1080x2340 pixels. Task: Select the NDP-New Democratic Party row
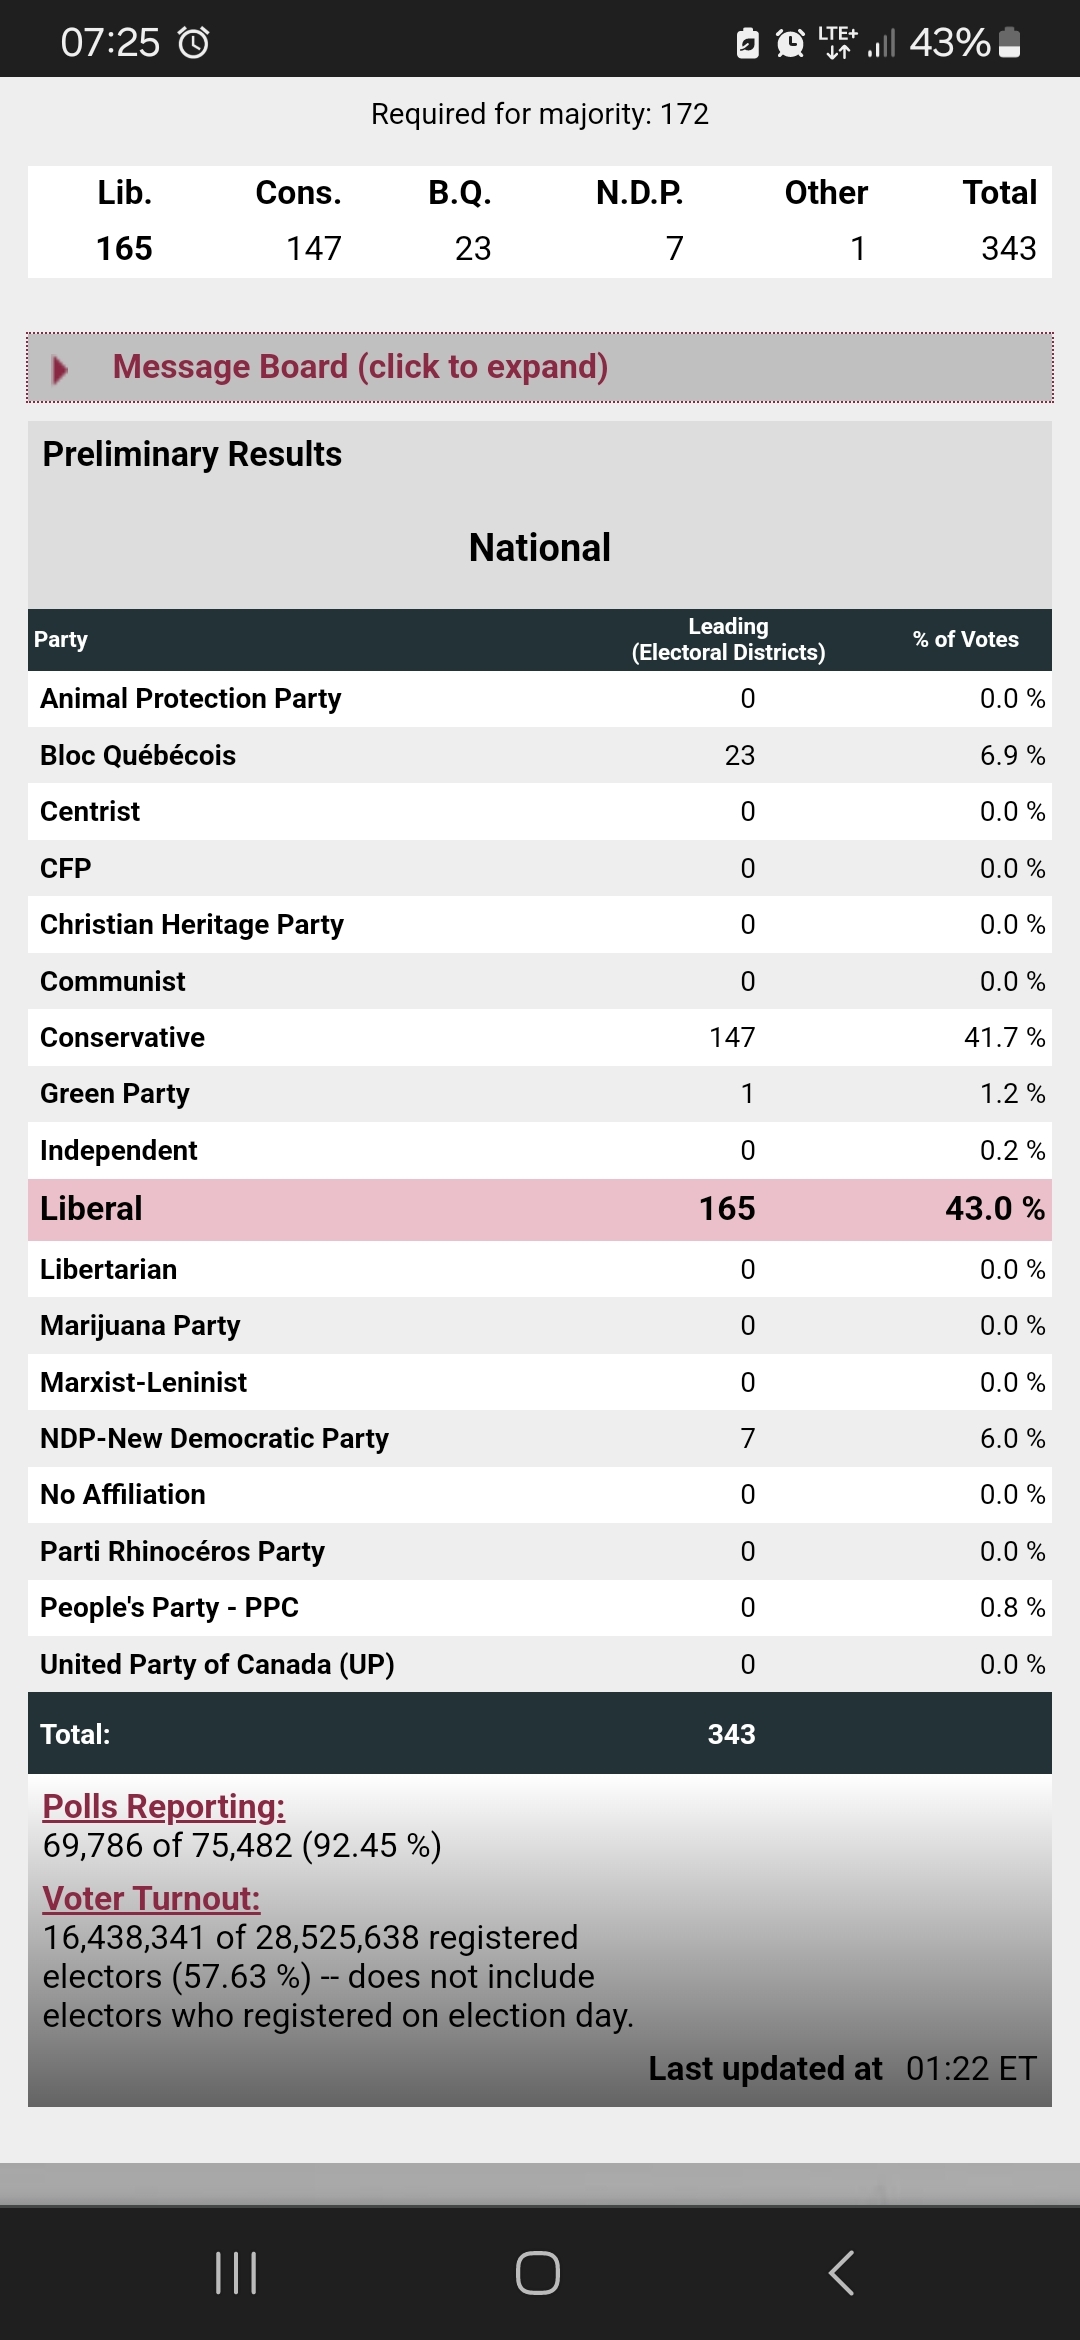pyautogui.click(x=540, y=1438)
